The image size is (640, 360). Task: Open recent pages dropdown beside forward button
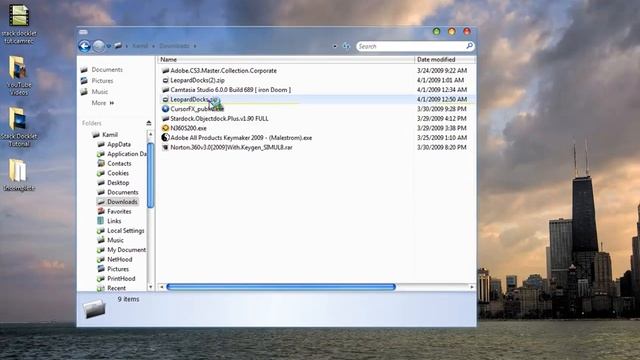coord(109,46)
